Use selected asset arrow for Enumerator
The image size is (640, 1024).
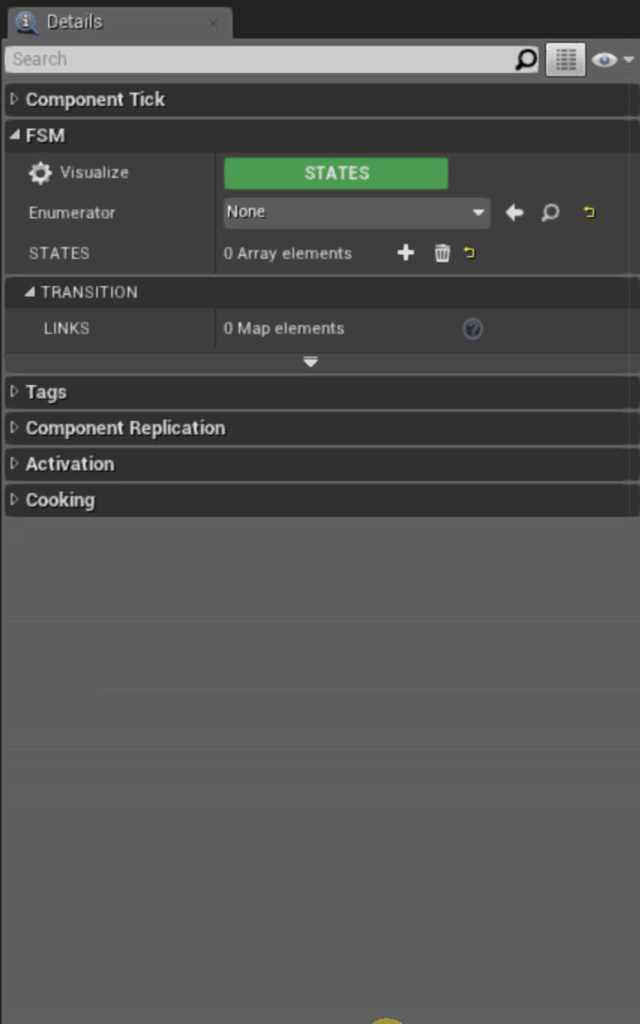pos(514,212)
